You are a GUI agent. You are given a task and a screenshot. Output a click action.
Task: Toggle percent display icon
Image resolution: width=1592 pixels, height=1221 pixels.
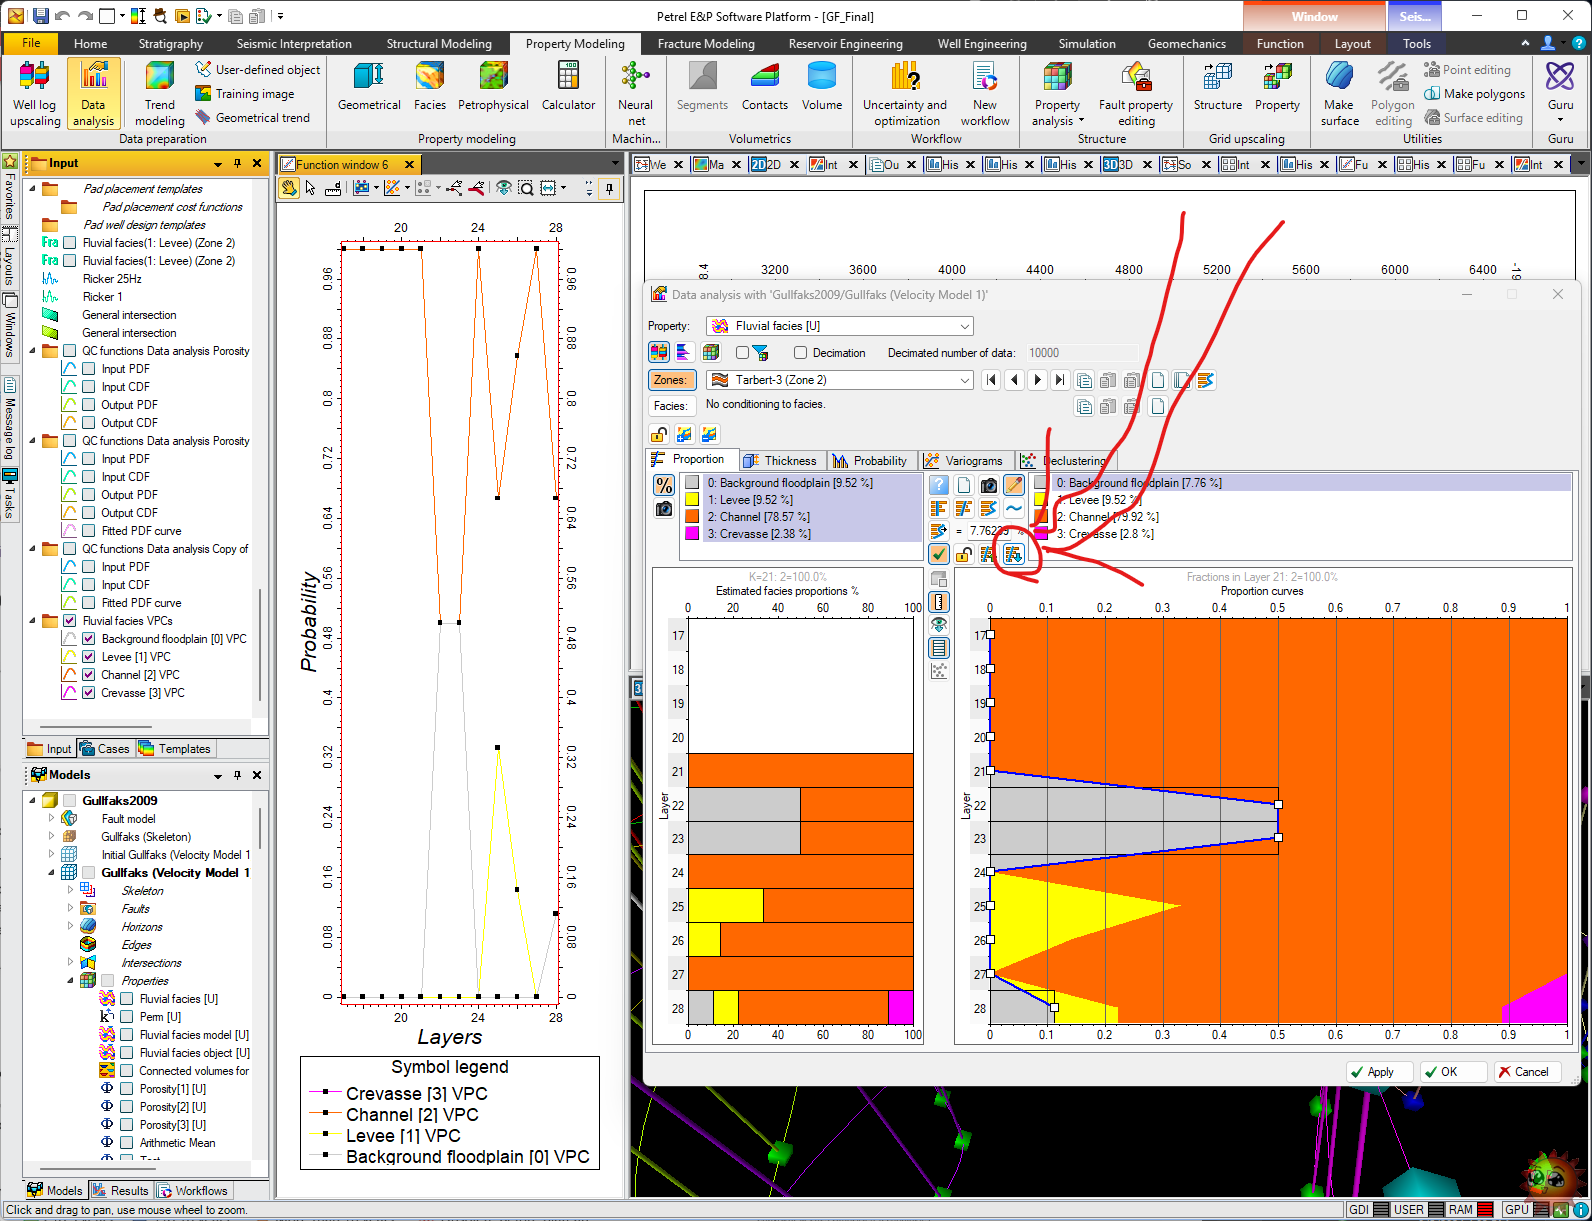[x=664, y=485]
